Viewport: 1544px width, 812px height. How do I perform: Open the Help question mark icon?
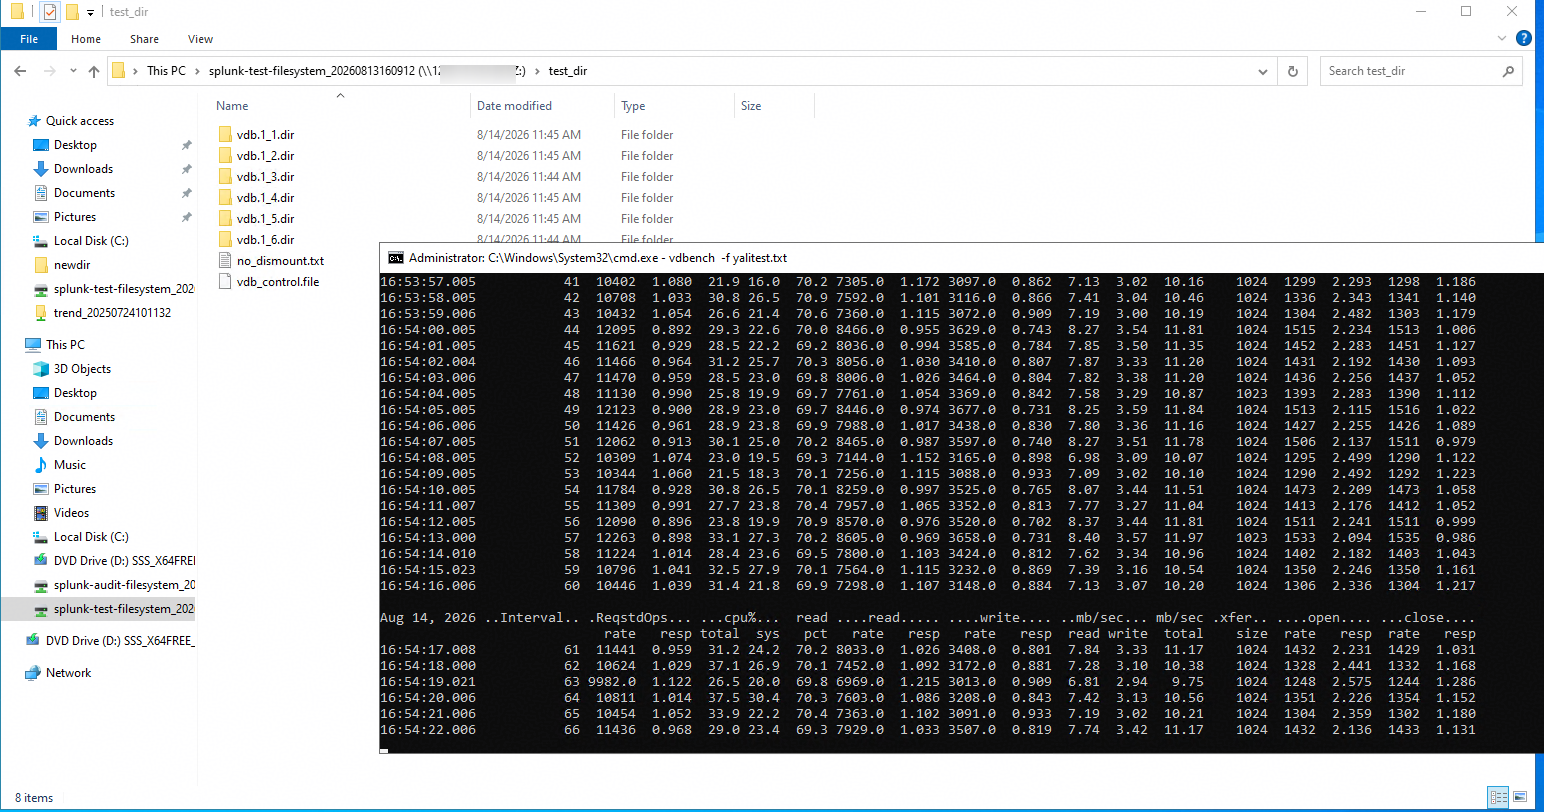1524,39
